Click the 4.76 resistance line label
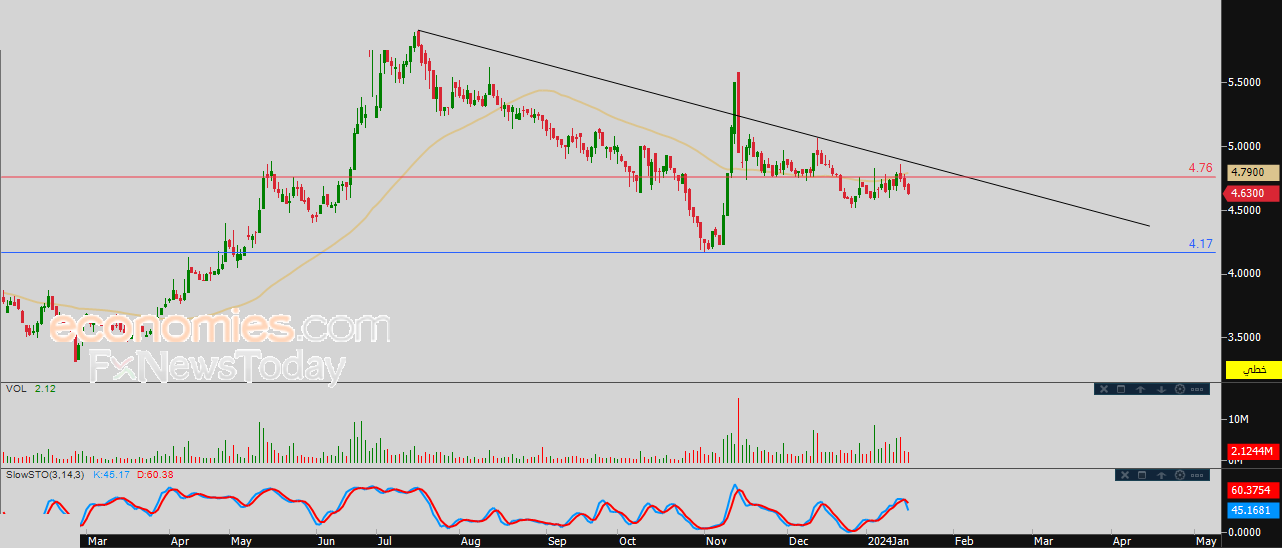Image resolution: width=1282 pixels, height=548 pixels. [1200, 168]
